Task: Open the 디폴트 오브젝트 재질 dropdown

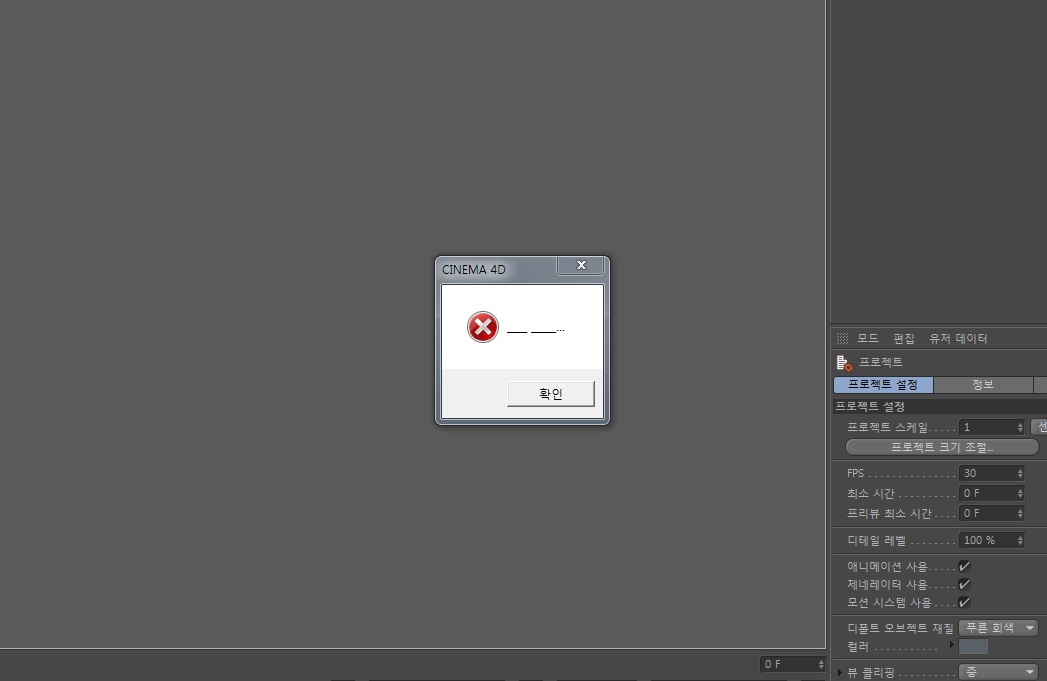Action: point(998,628)
